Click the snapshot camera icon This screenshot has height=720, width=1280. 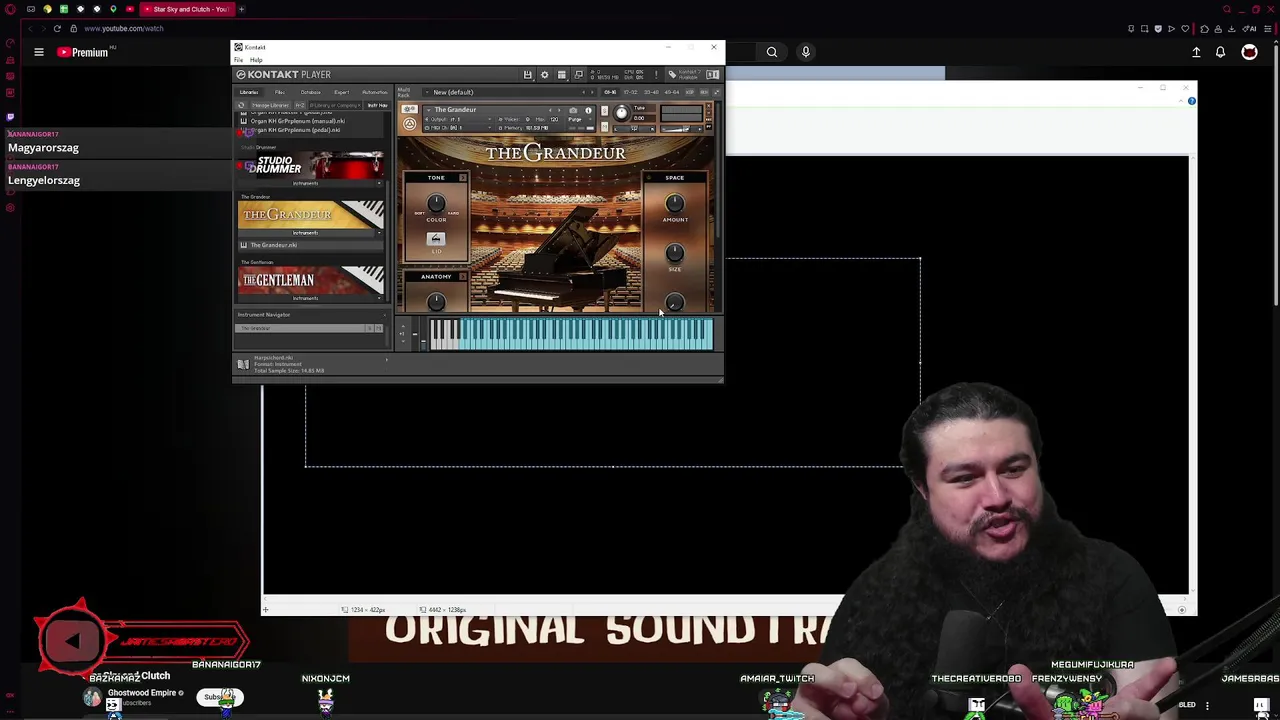click(573, 111)
